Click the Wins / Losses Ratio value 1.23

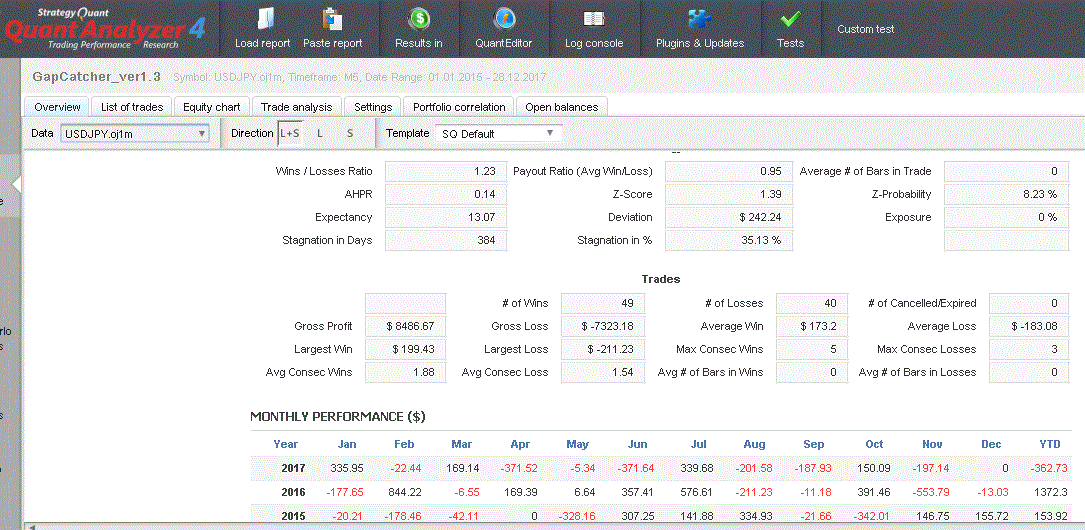(x=445, y=172)
